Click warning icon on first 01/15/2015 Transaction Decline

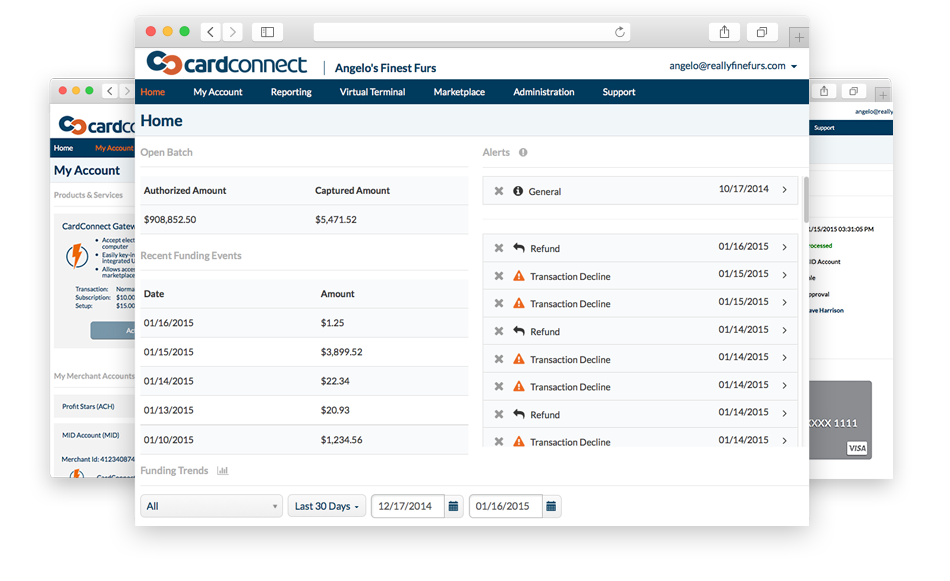[x=519, y=276]
